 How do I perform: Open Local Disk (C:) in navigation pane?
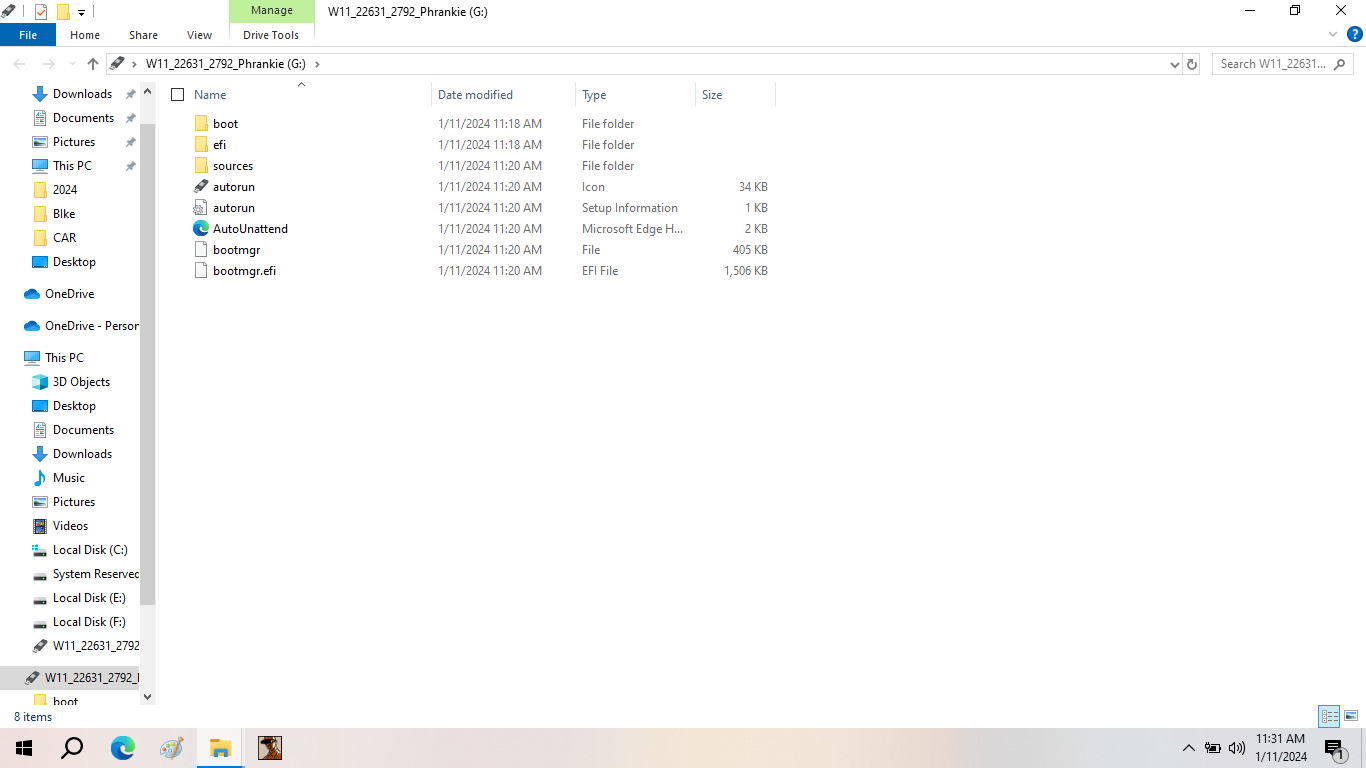[x=90, y=550]
